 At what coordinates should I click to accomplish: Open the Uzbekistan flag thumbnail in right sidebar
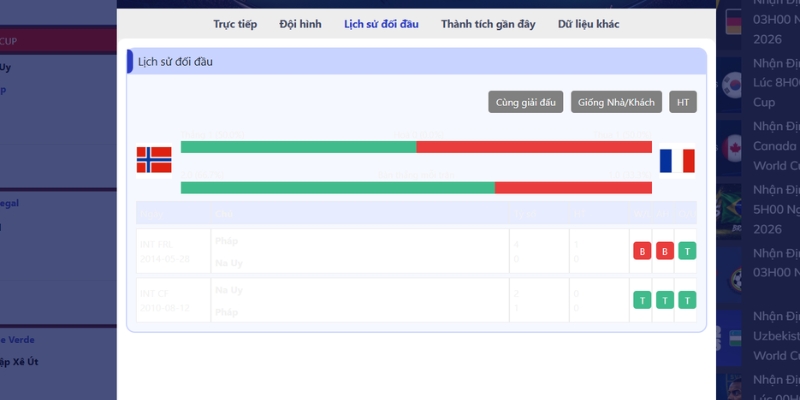pos(729,338)
